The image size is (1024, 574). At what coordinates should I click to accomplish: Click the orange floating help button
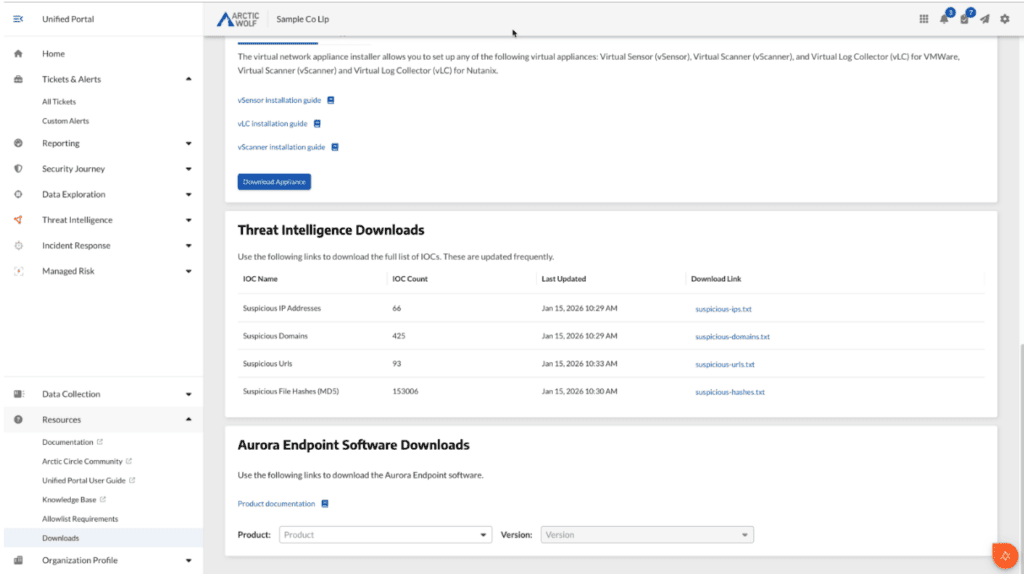(1004, 554)
